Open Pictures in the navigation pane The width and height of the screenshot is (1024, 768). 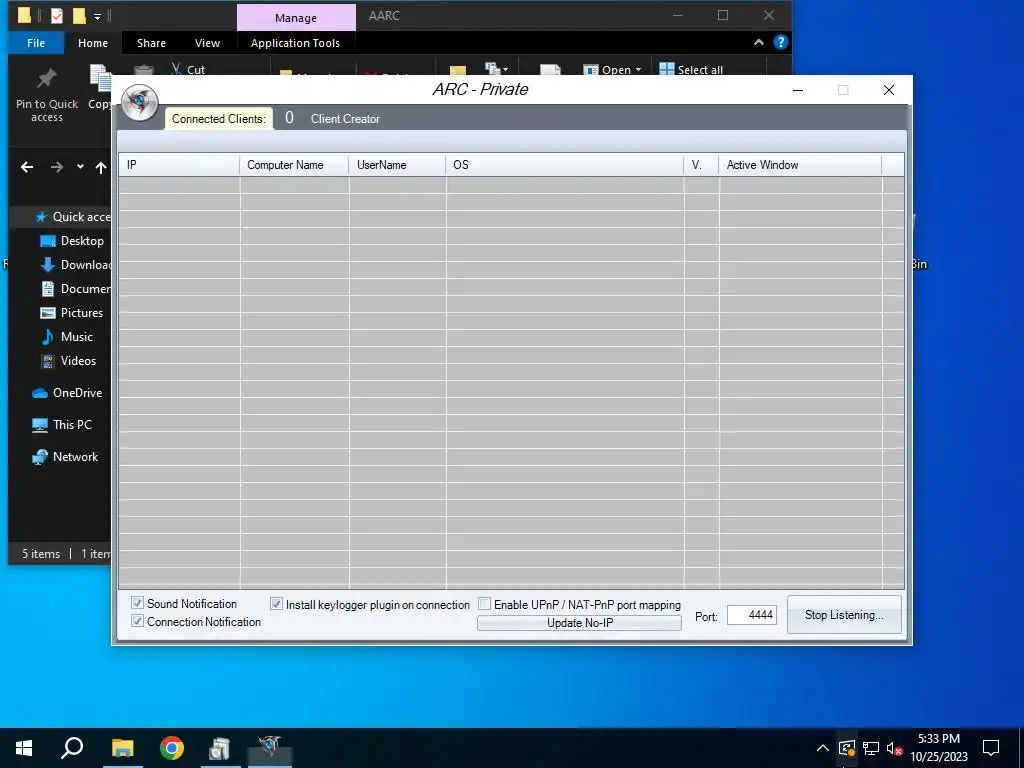point(71,313)
